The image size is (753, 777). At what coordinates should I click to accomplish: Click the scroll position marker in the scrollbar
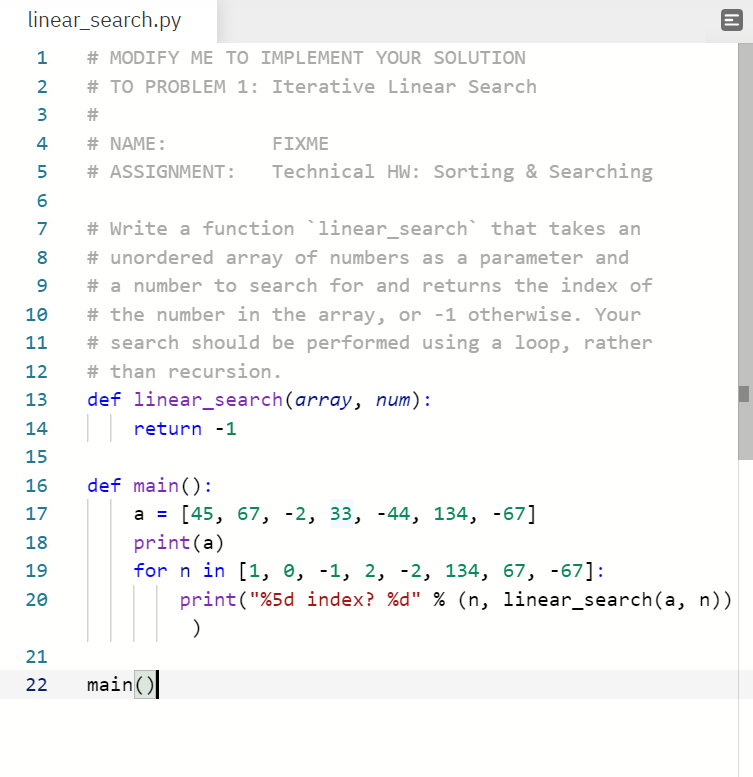[x=744, y=394]
